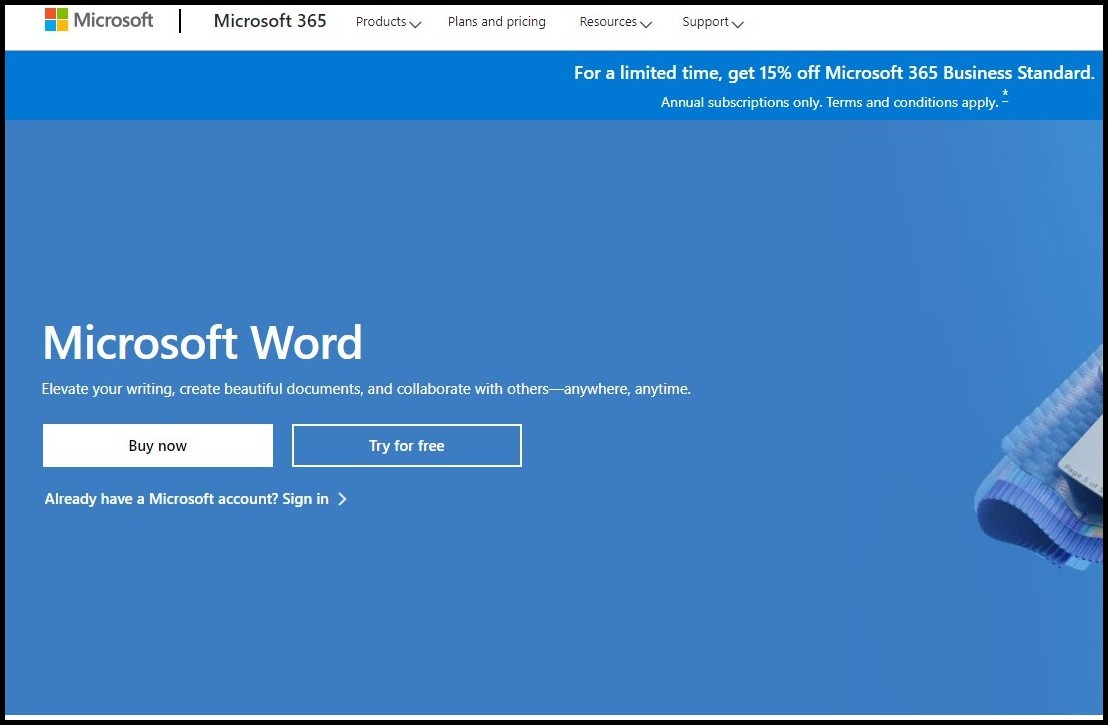This screenshot has width=1108, height=725.
Task: Open the Sign in link for existing accounts
Action: [x=196, y=499]
